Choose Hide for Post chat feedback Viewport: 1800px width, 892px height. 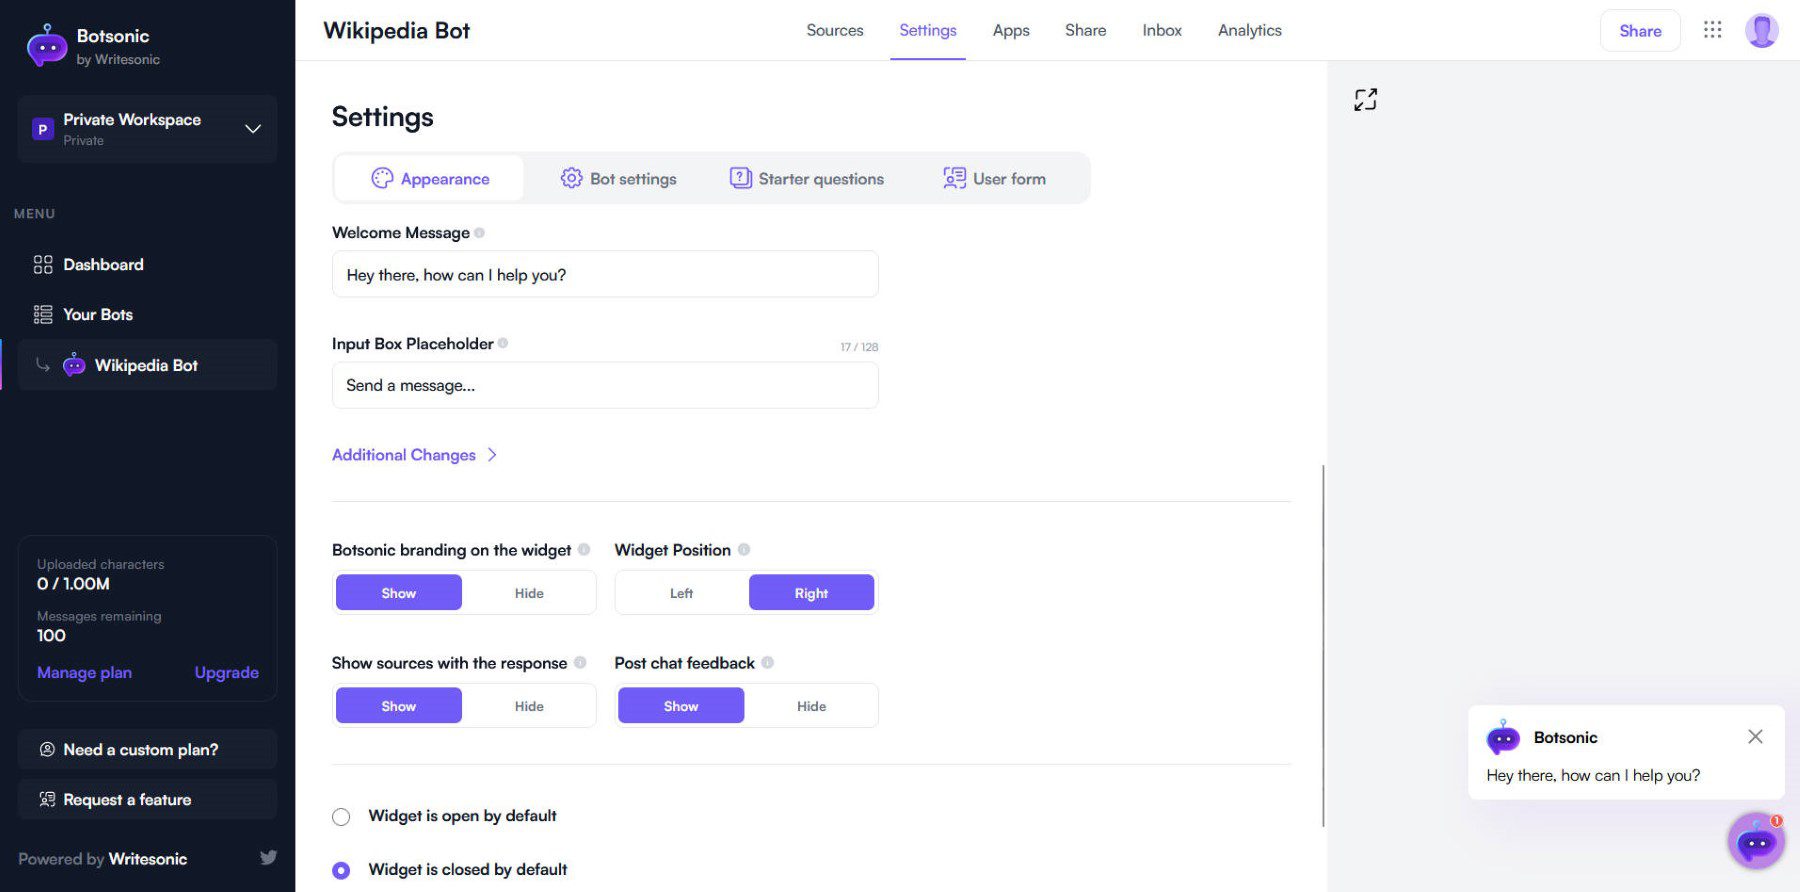(811, 706)
